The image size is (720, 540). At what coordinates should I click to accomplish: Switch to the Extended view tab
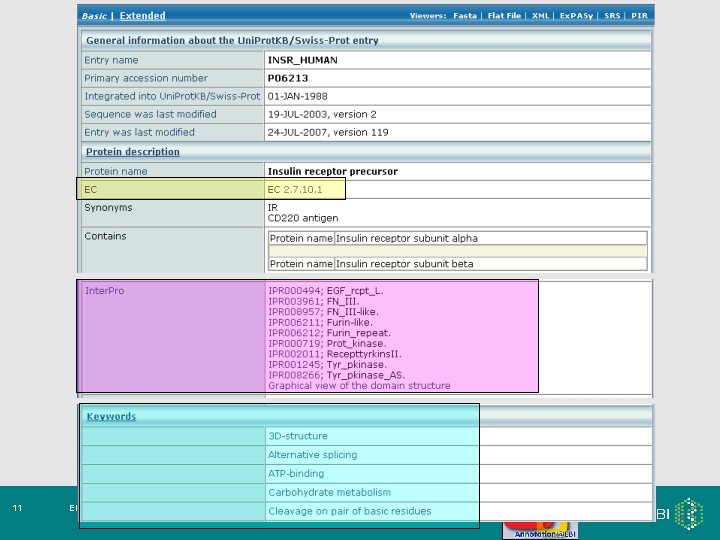pyautogui.click(x=142, y=16)
